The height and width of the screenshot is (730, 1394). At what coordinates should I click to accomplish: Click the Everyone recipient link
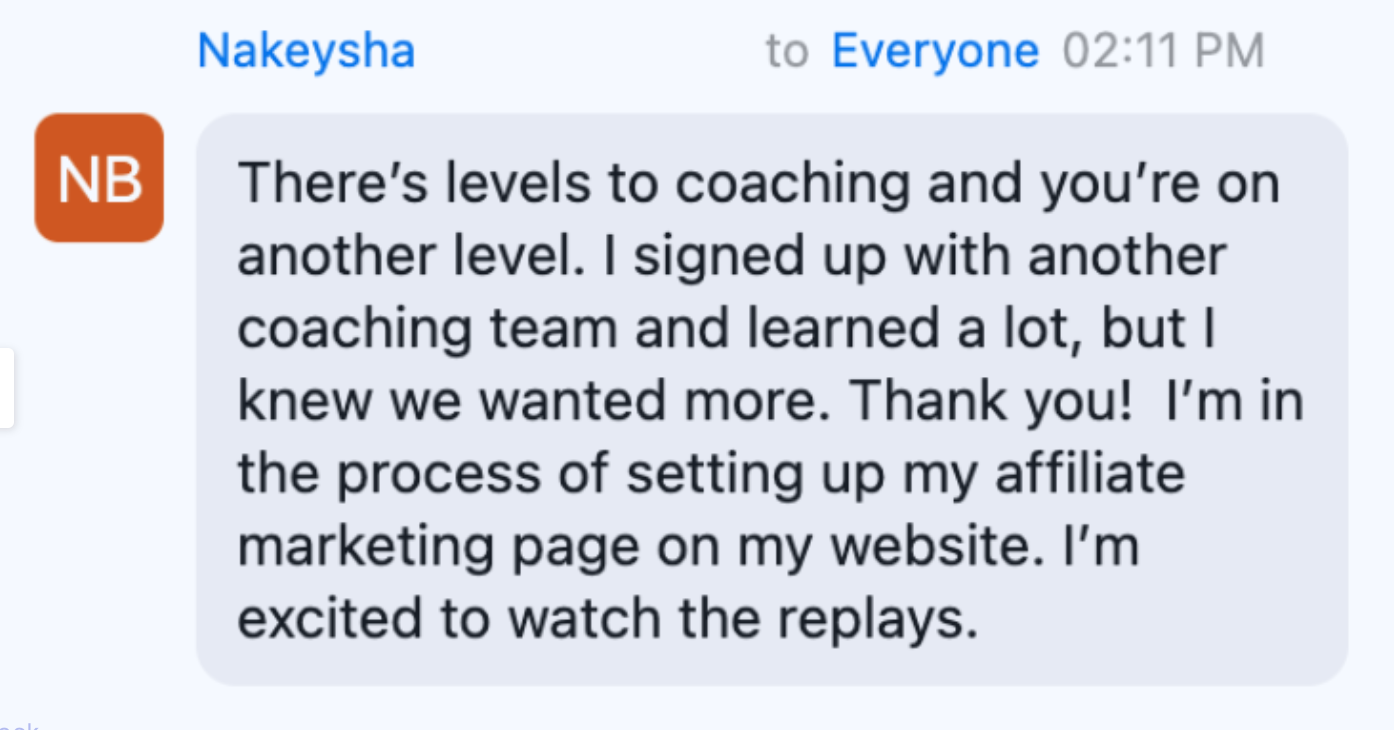[x=935, y=51]
